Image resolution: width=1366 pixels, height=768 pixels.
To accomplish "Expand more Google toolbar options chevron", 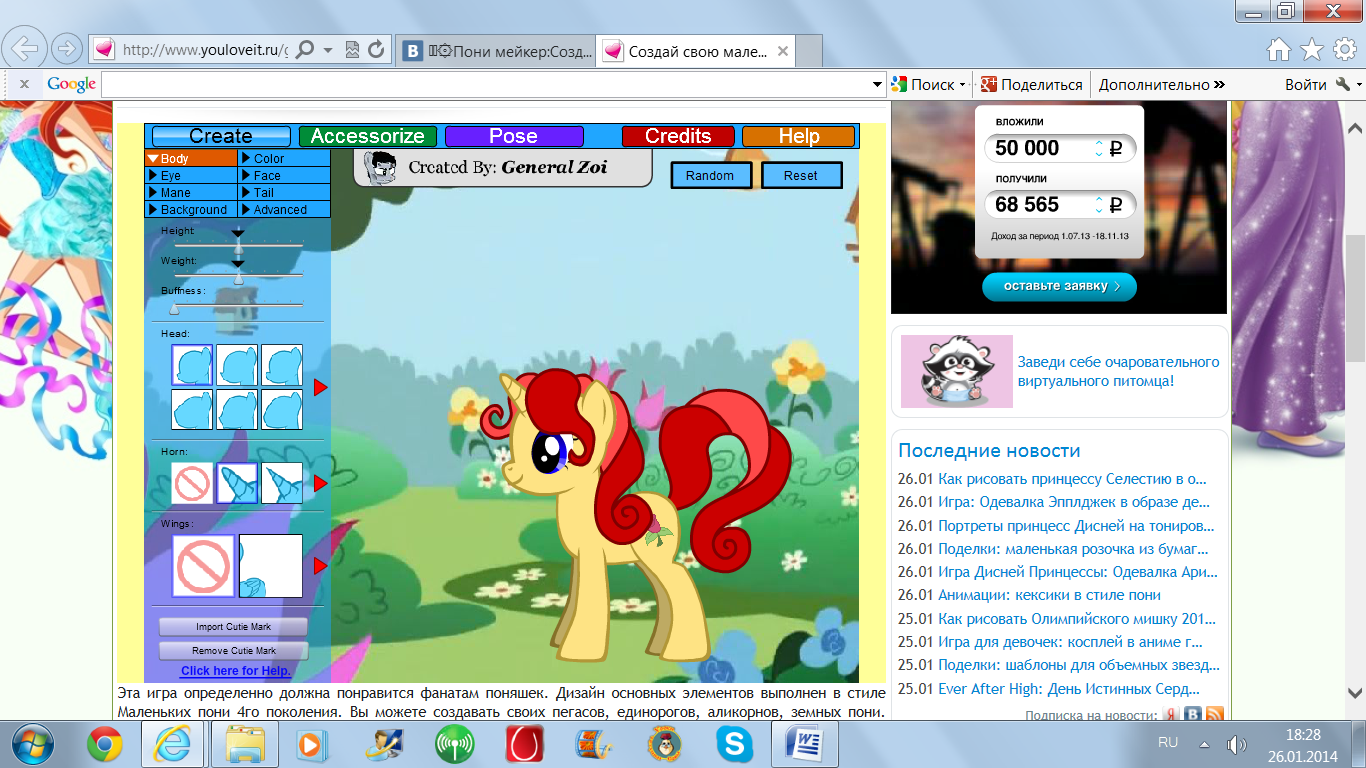I will (1219, 85).
